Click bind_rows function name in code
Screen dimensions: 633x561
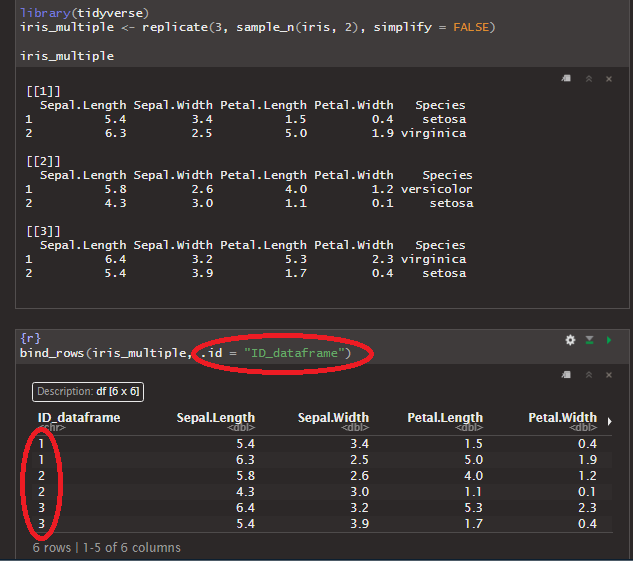[52, 353]
